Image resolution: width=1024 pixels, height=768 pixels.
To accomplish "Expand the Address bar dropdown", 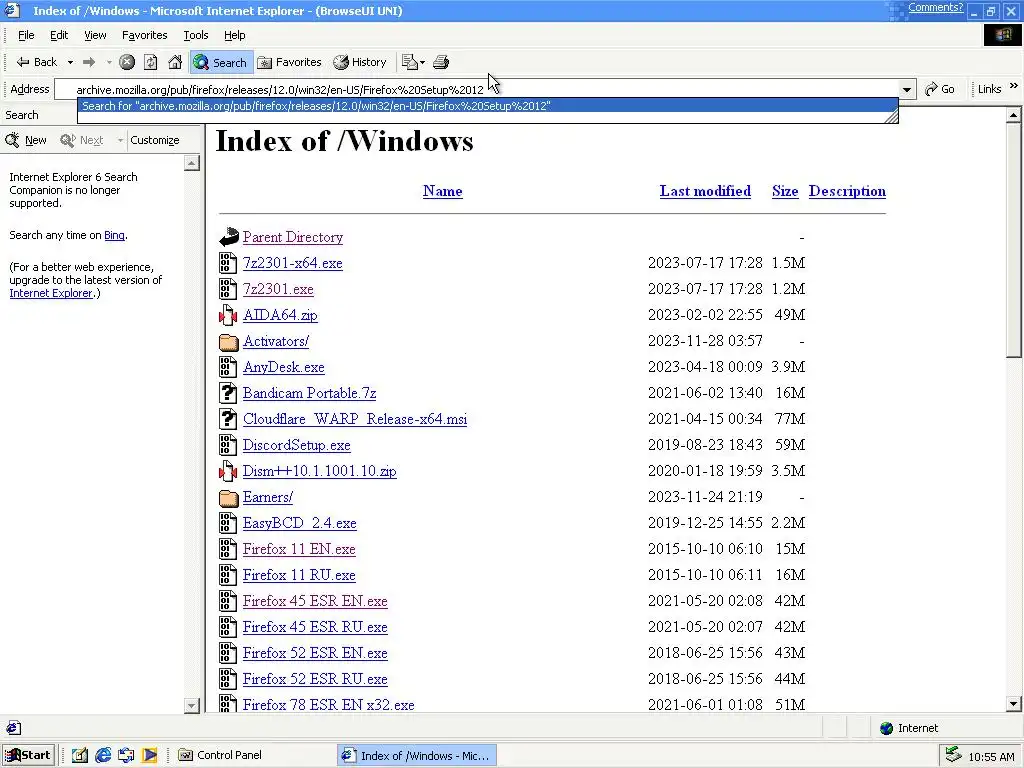I will coord(906,89).
